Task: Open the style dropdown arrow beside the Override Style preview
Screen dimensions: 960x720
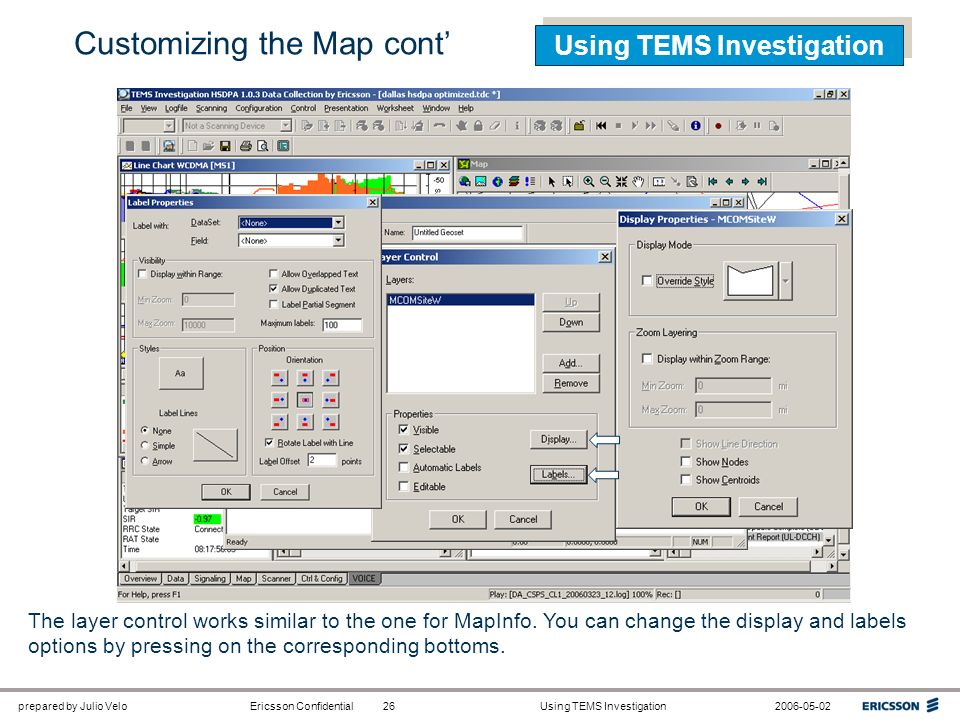Action: (786, 281)
